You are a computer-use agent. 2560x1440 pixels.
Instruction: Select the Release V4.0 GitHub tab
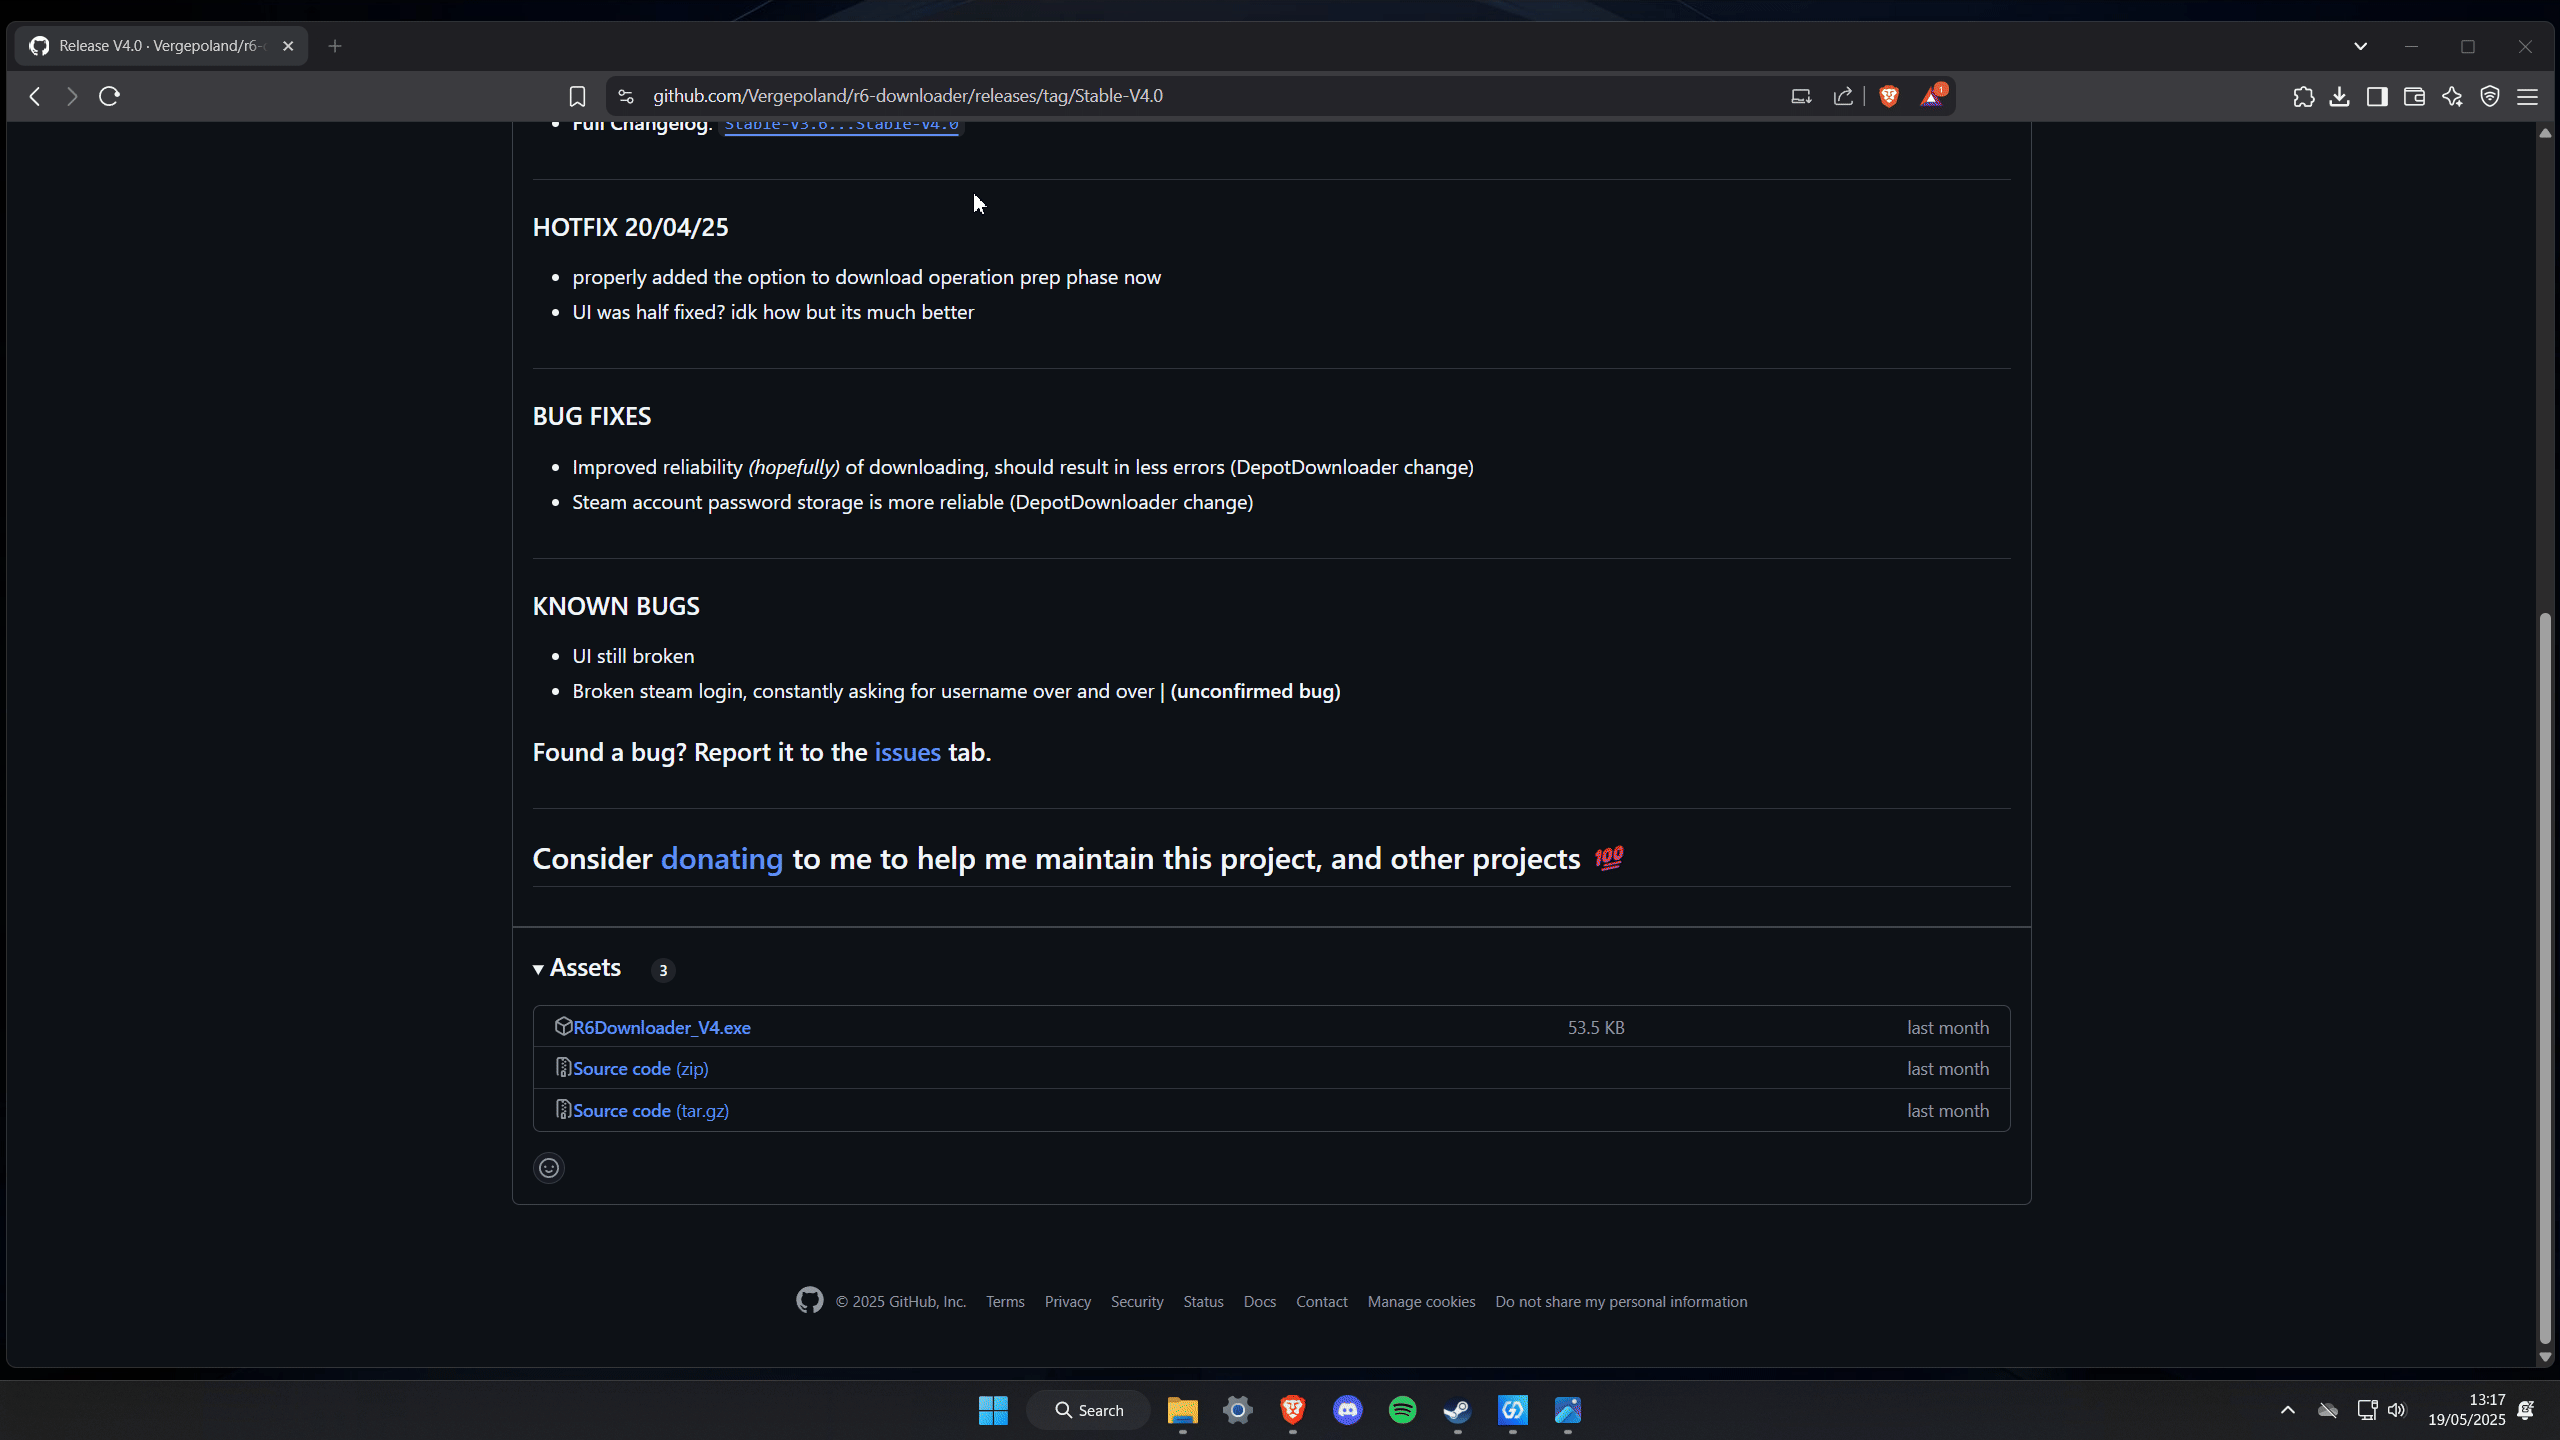point(160,46)
